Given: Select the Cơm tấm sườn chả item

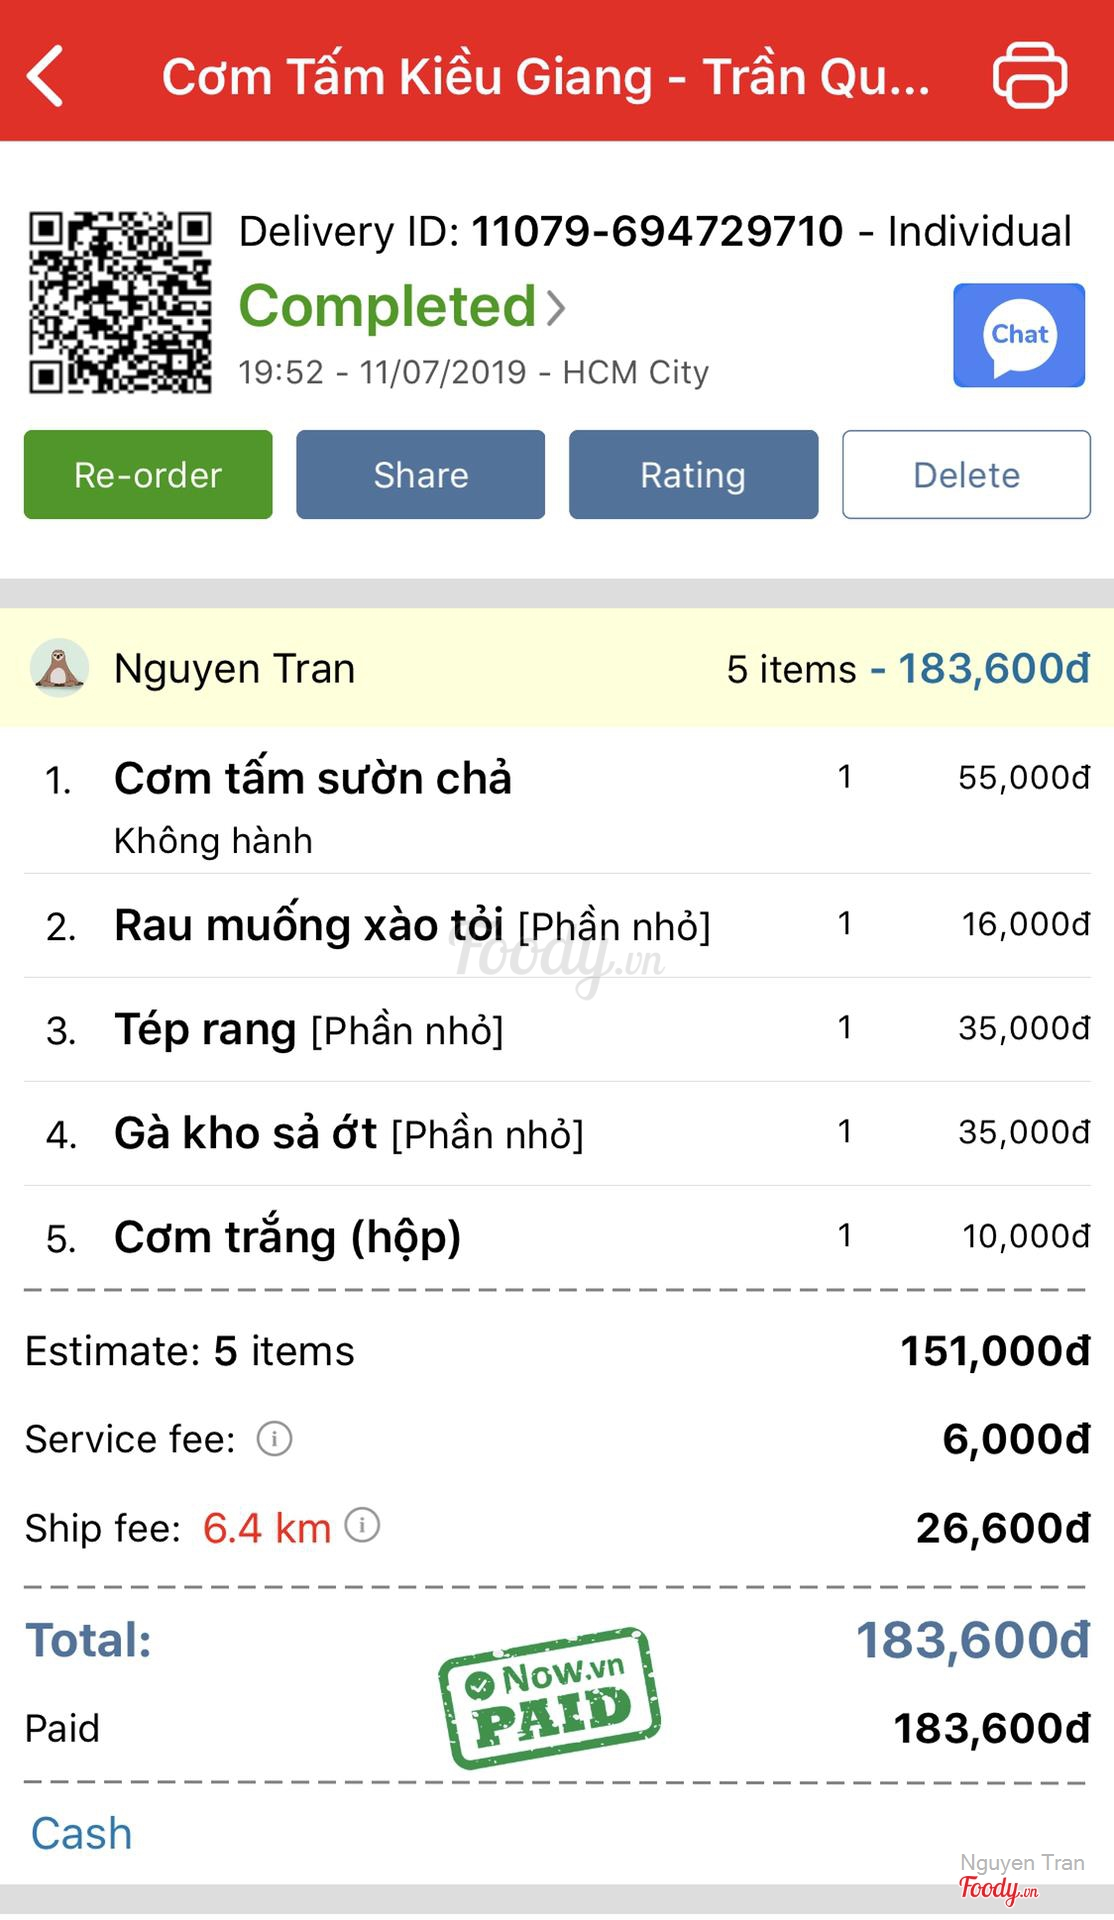Looking at the screenshot, I should (312, 779).
